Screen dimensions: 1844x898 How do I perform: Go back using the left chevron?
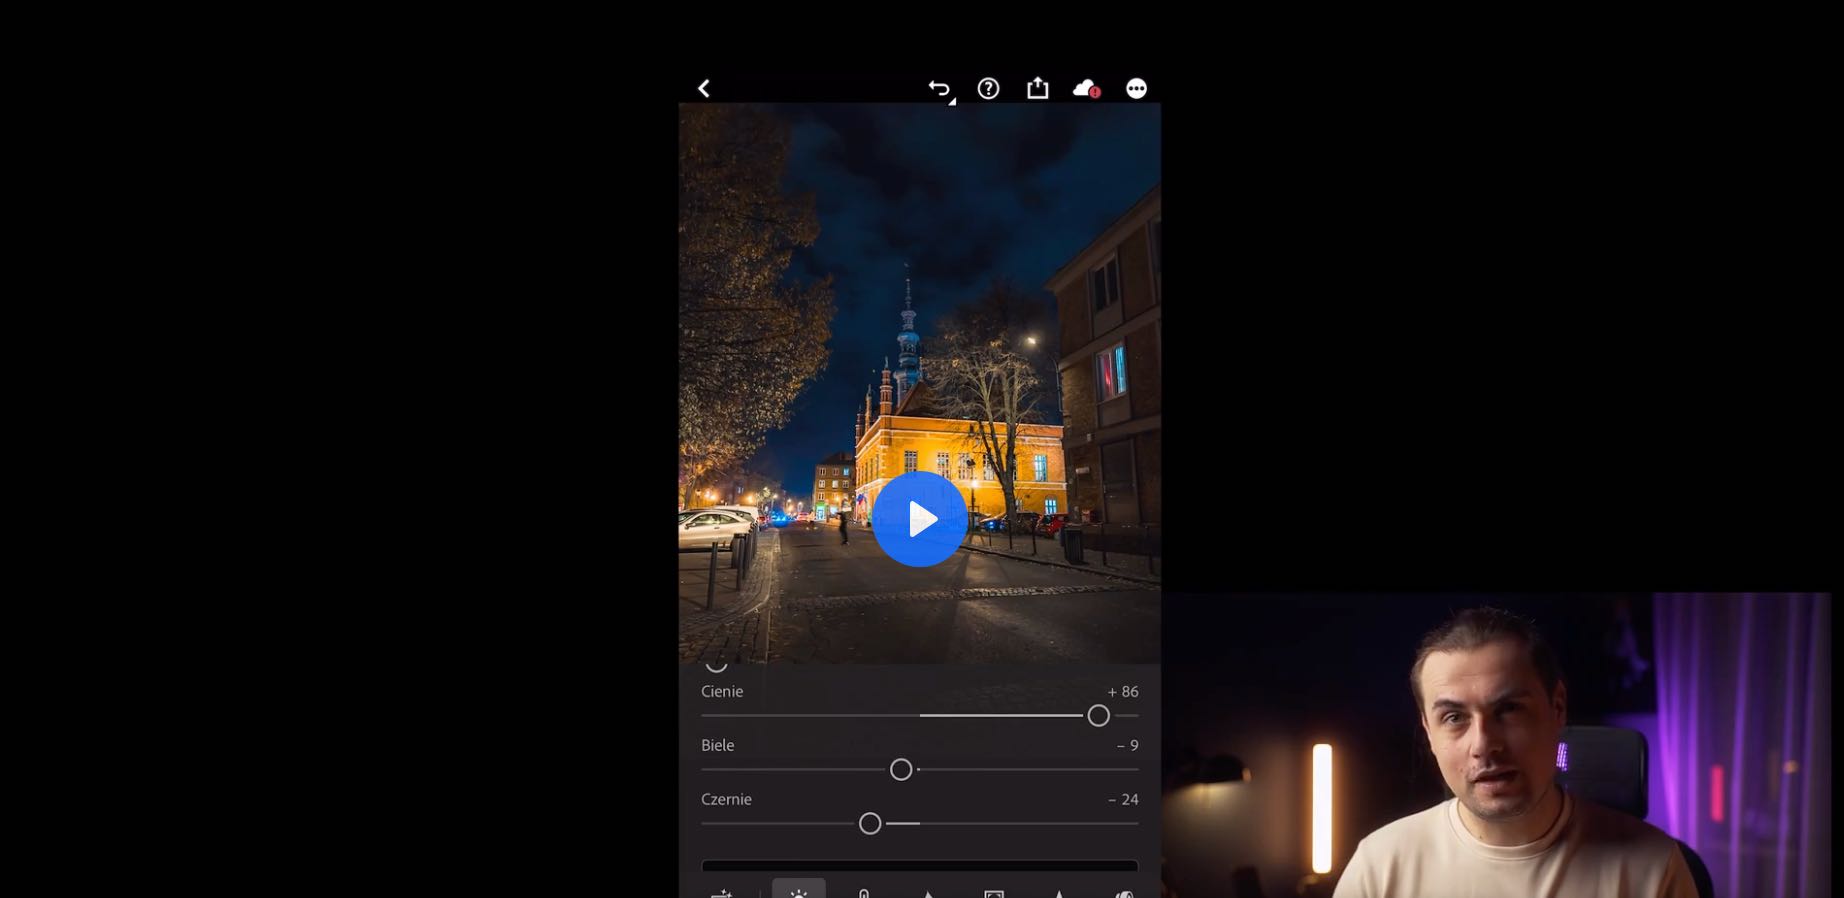(x=704, y=89)
